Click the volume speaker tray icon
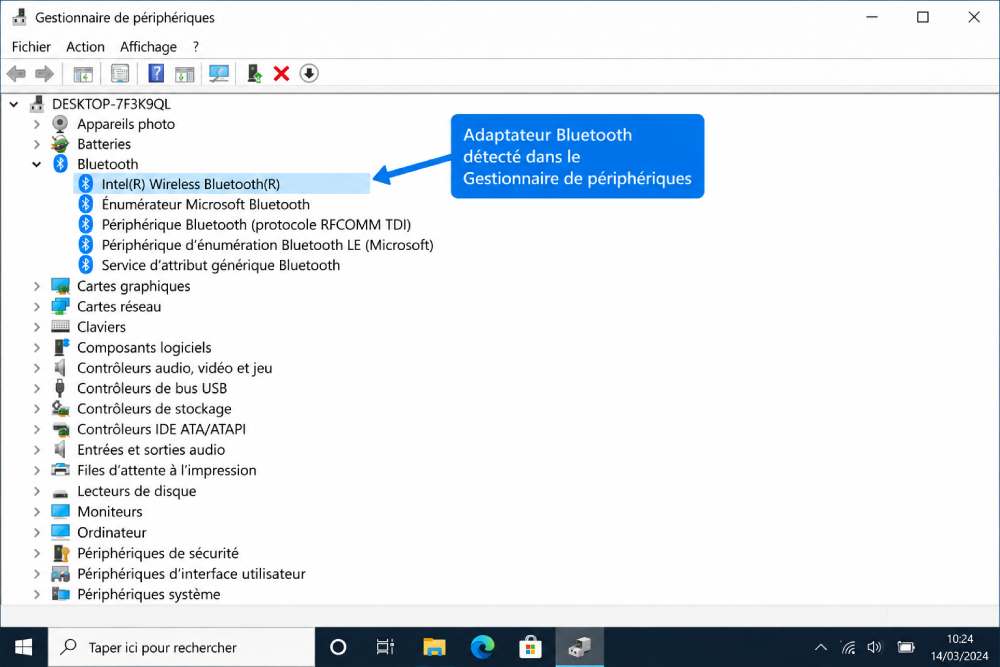The height and width of the screenshot is (667, 1000). 874,648
